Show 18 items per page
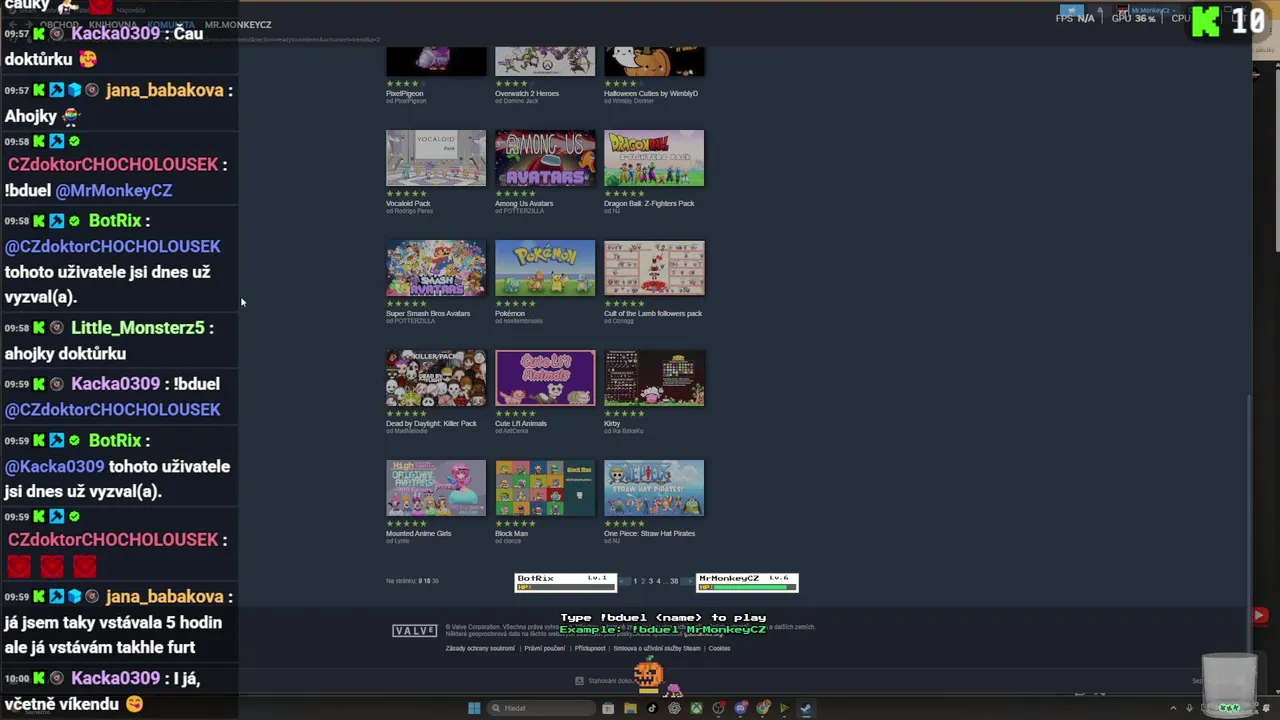Image resolution: width=1280 pixels, height=720 pixels. 427,581
